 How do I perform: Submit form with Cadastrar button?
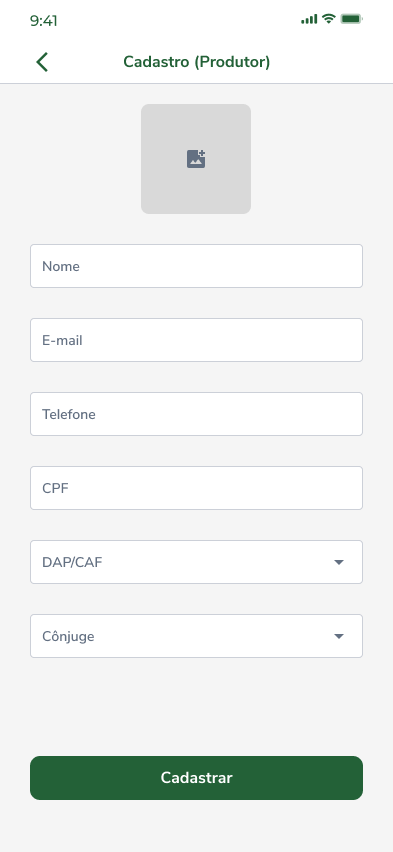tap(196, 778)
